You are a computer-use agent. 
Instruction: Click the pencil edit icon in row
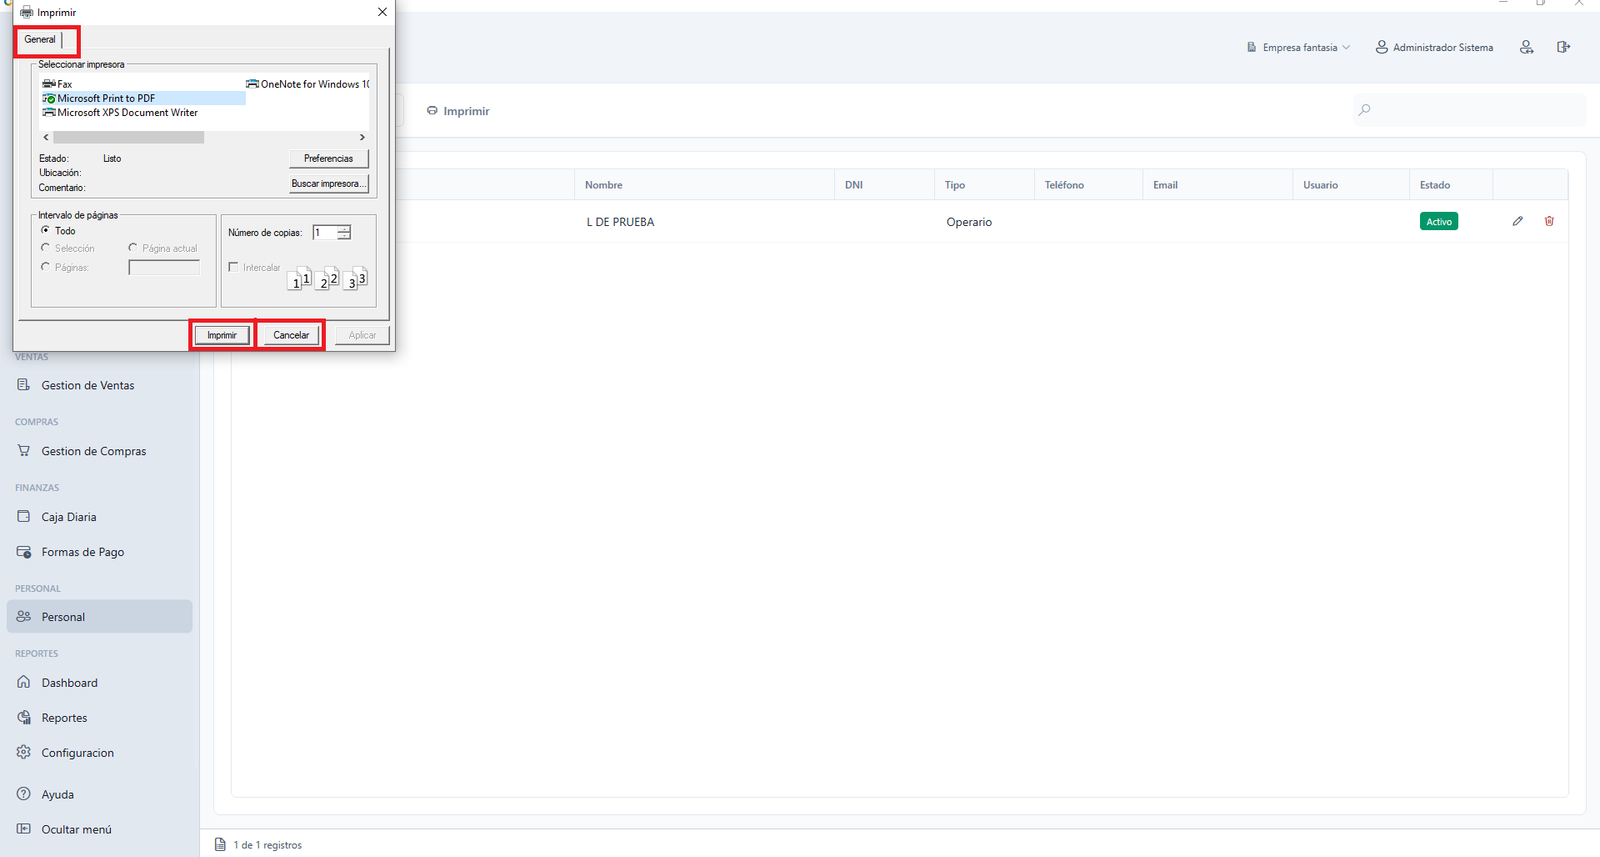(1517, 221)
